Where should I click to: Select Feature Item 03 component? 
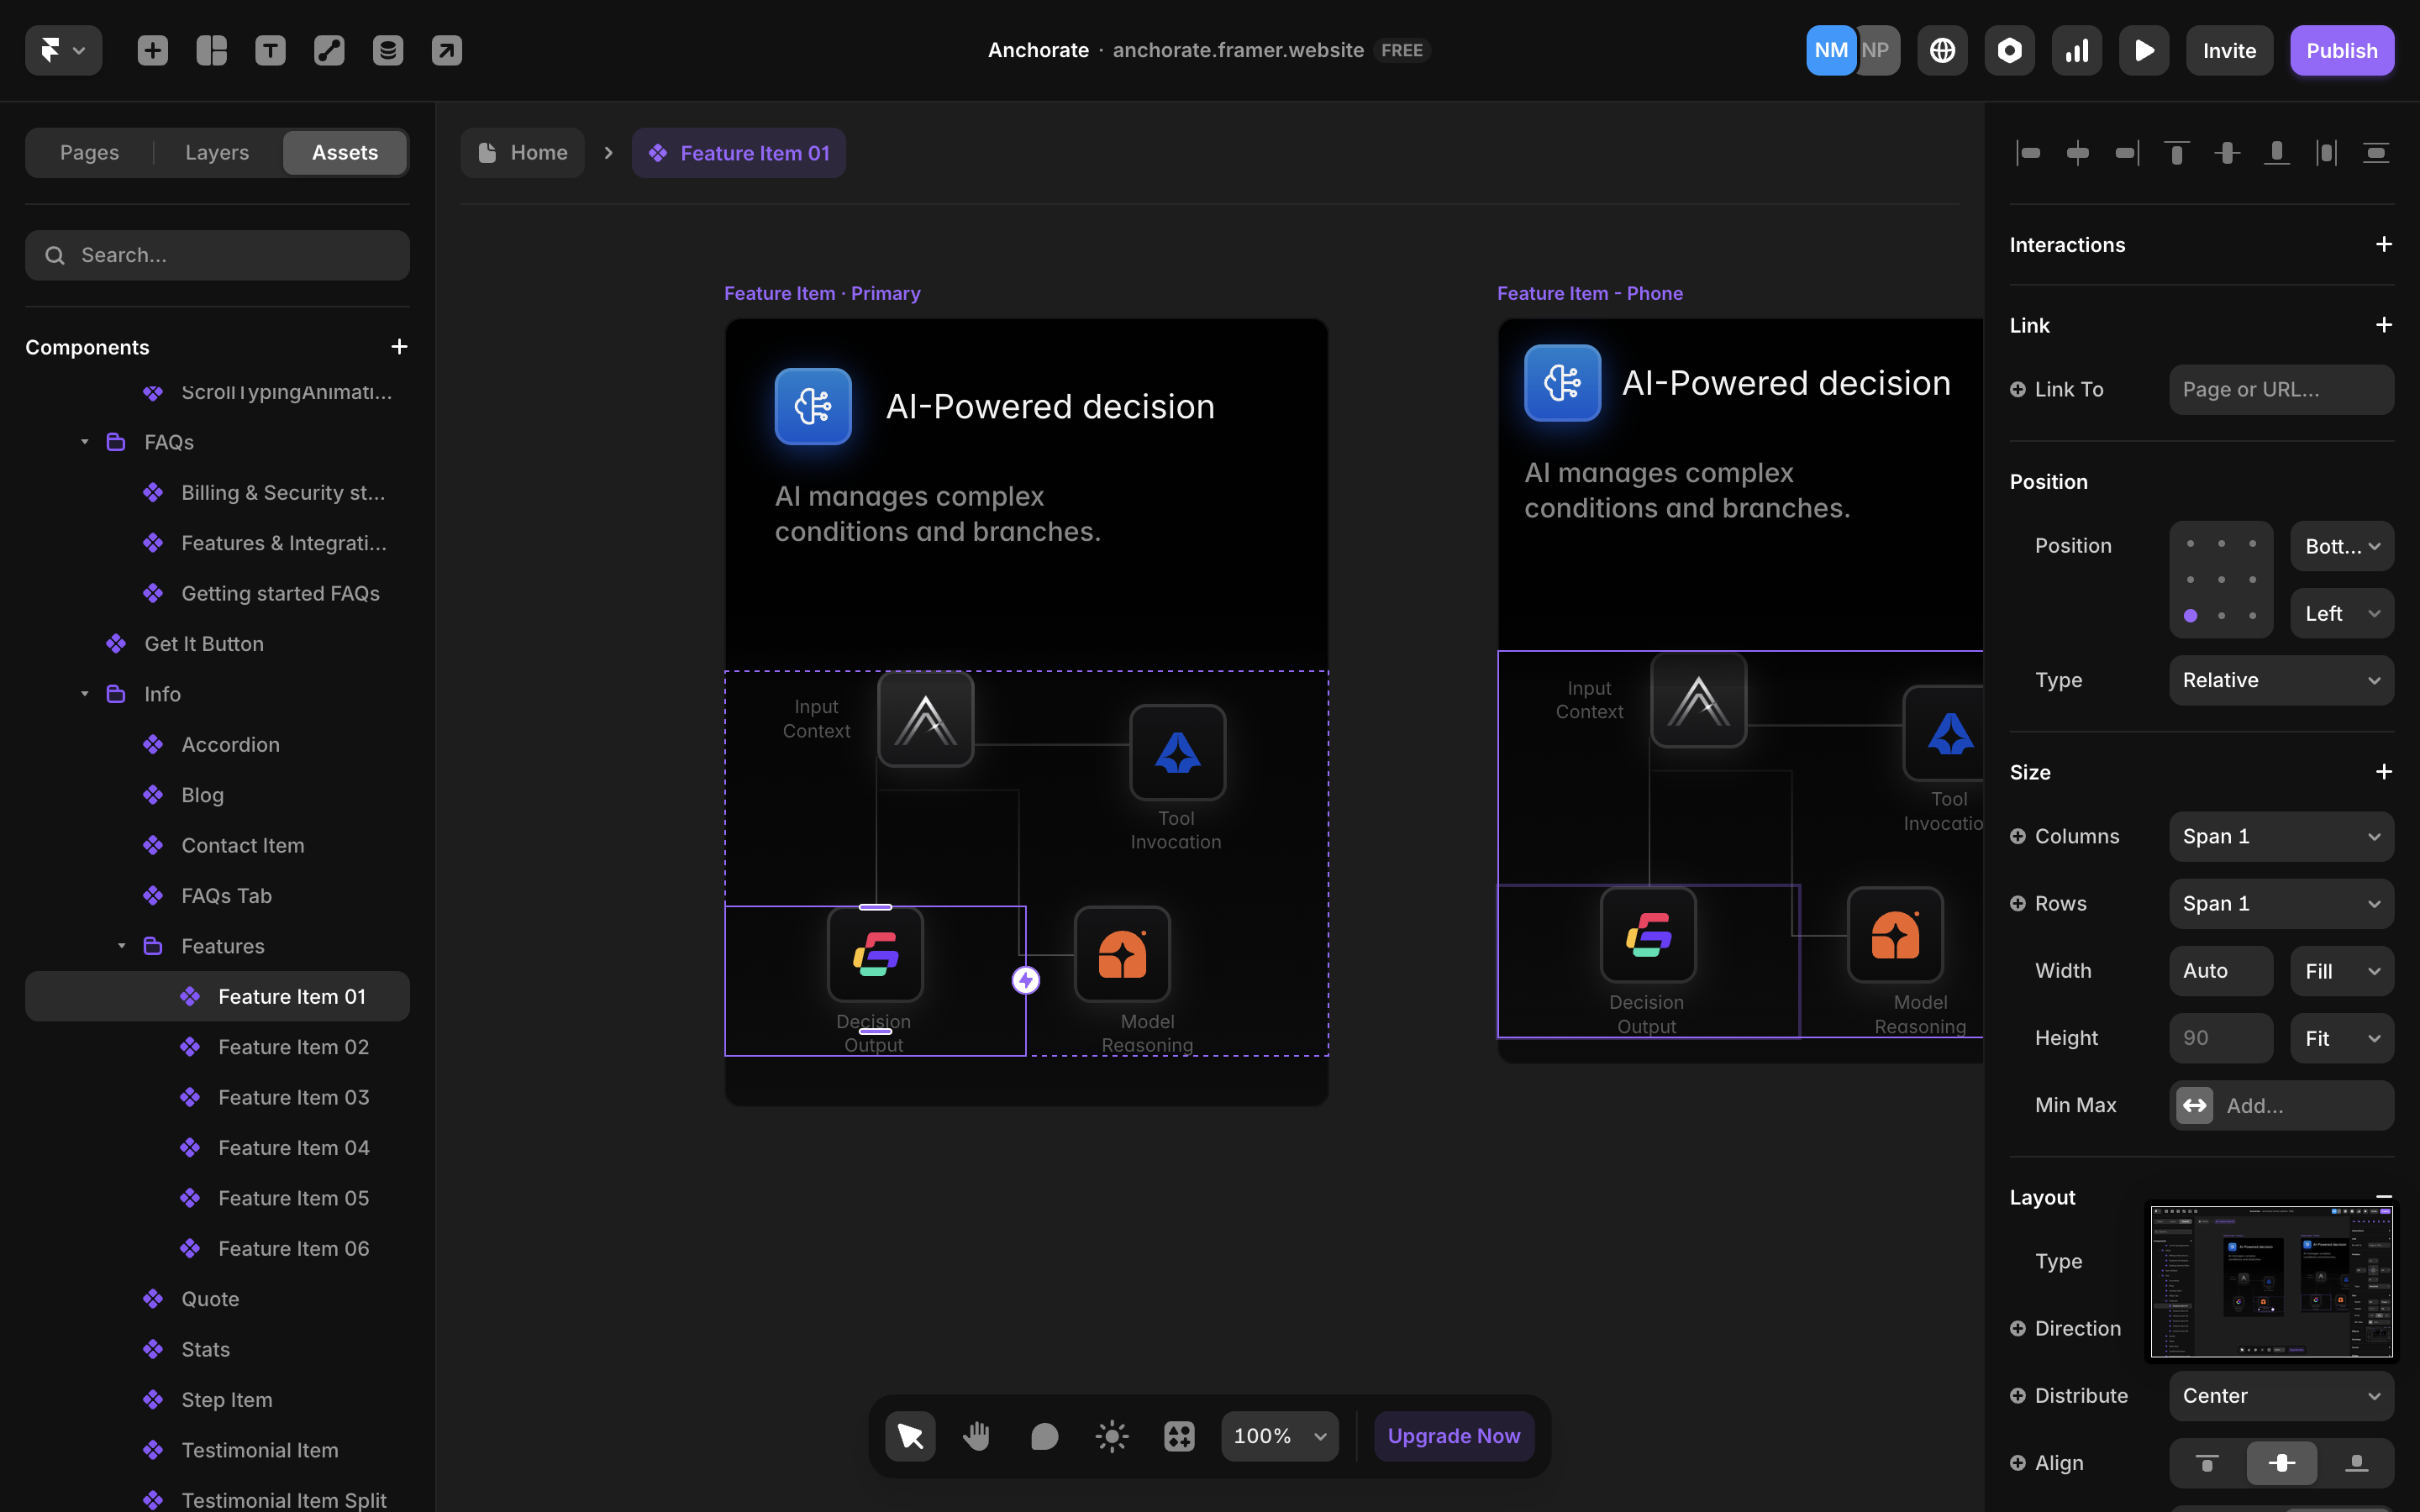[293, 1097]
